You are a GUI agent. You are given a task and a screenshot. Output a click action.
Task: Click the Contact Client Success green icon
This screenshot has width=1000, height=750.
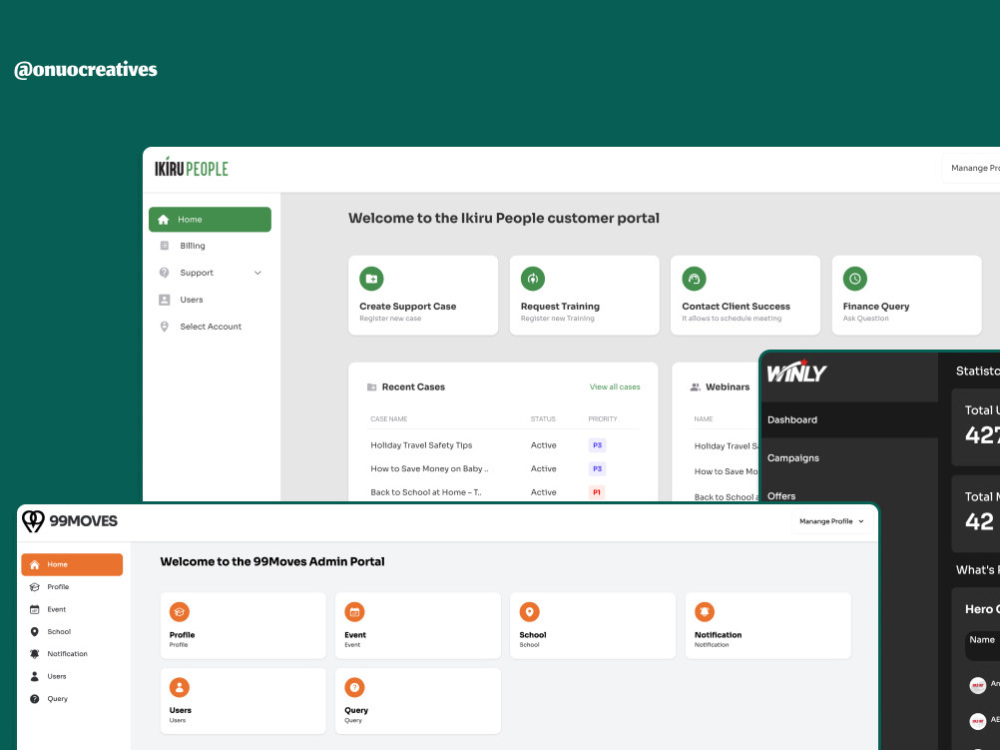point(694,279)
